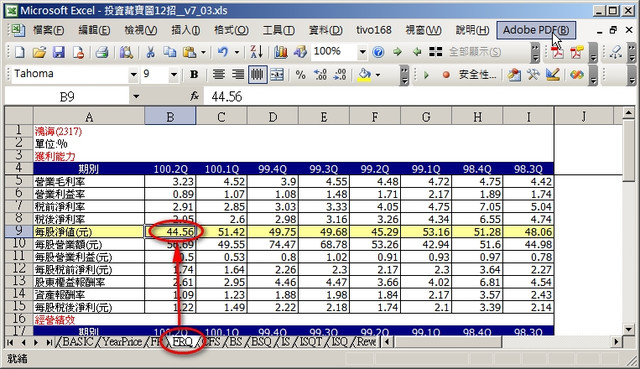
Task: Undo the last action
Action: pos(223,52)
